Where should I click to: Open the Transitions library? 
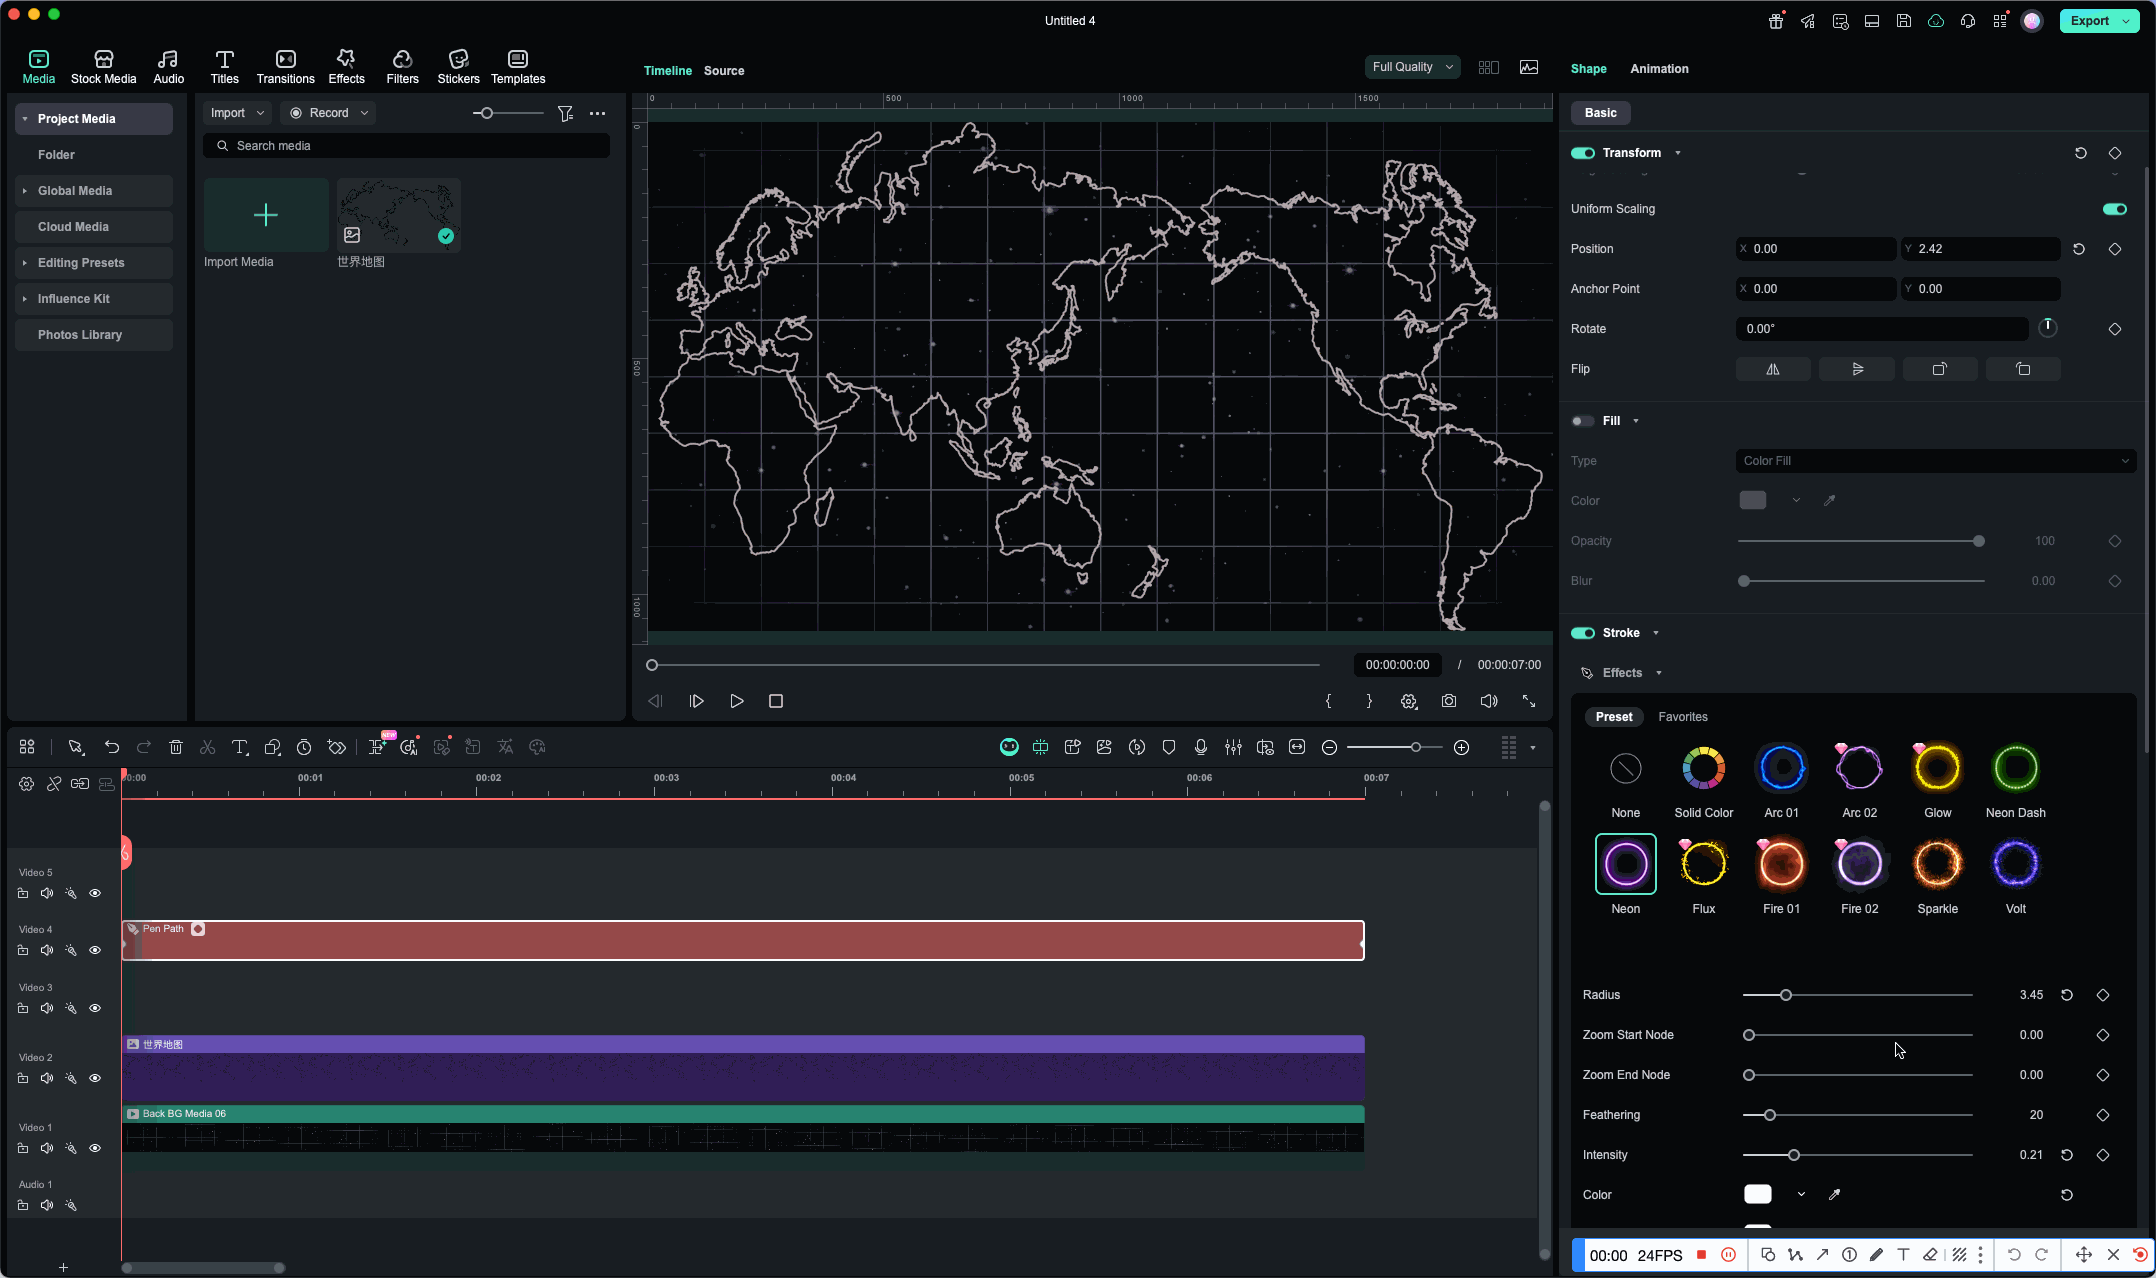285,66
